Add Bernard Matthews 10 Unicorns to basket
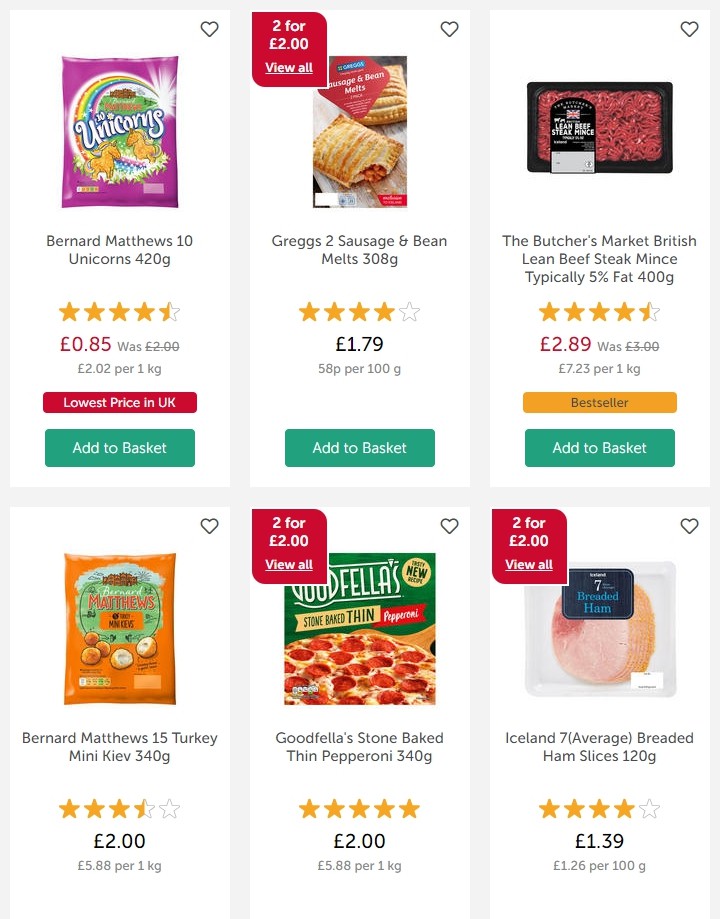Image resolution: width=720 pixels, height=919 pixels. coord(120,448)
